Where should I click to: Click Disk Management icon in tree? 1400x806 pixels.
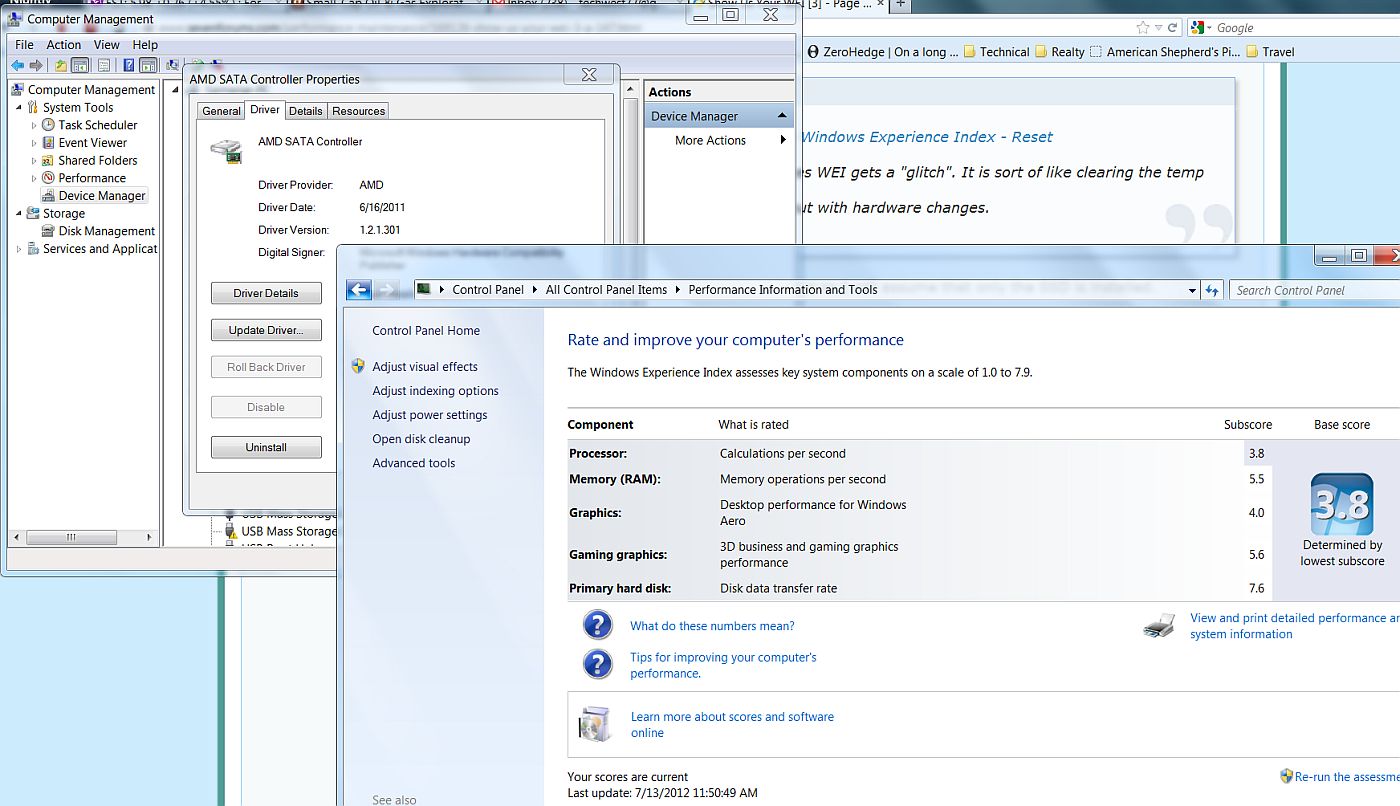point(48,231)
